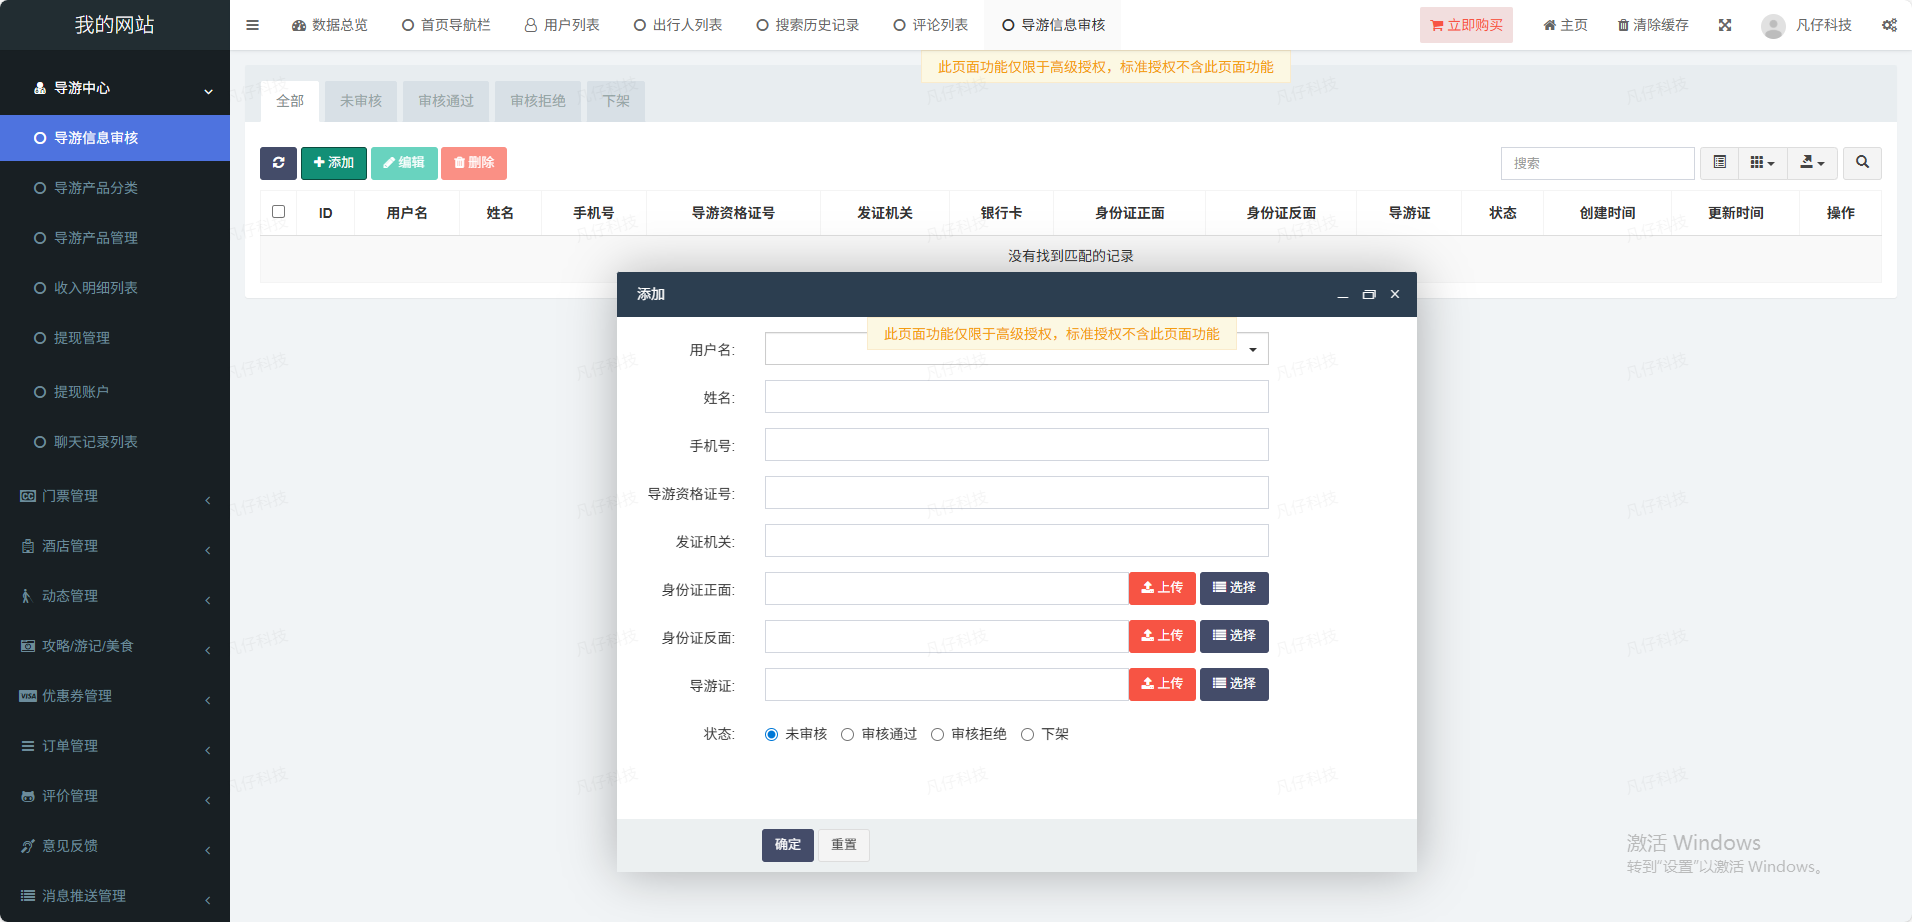
Task: Switch to the 未审核 tab
Action: pyautogui.click(x=361, y=101)
